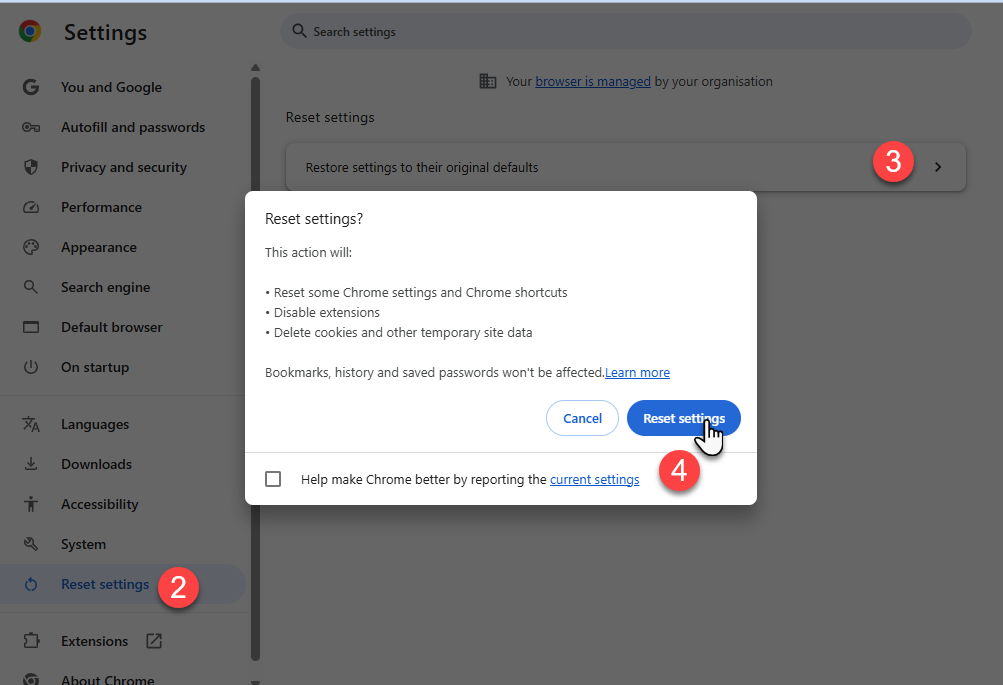Follow the 'browser is managed' link
This screenshot has height=685, width=1003.
click(x=593, y=81)
